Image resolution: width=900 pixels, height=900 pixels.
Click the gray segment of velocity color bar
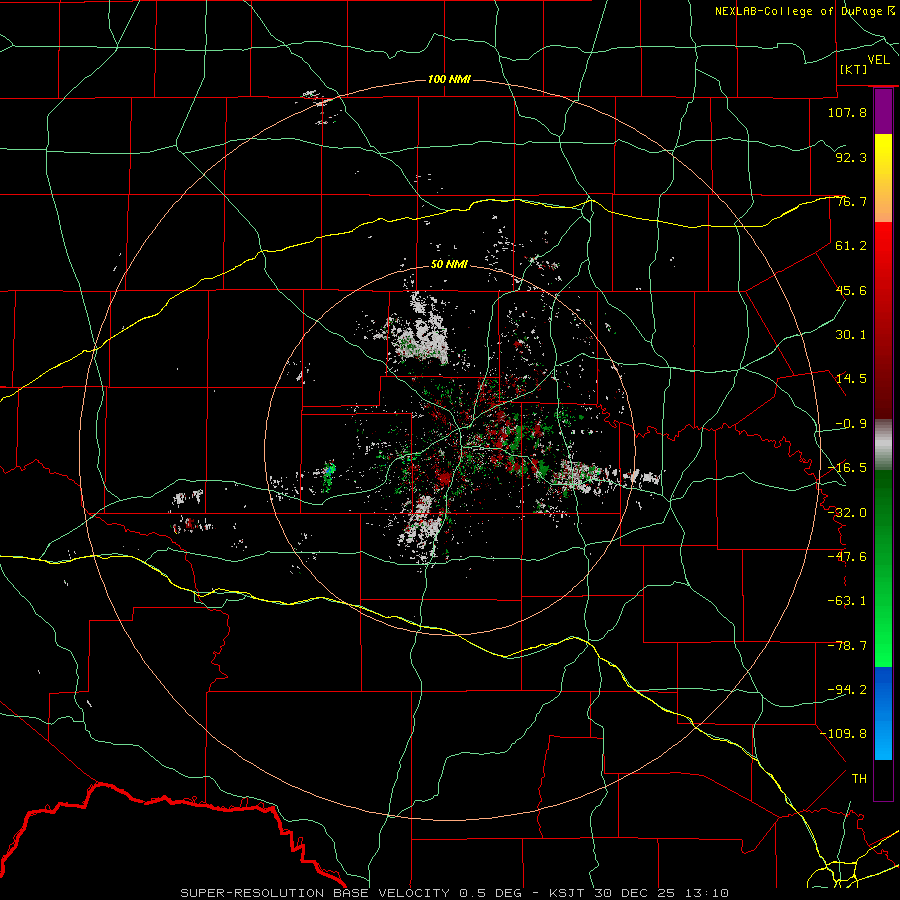pyautogui.click(x=883, y=445)
